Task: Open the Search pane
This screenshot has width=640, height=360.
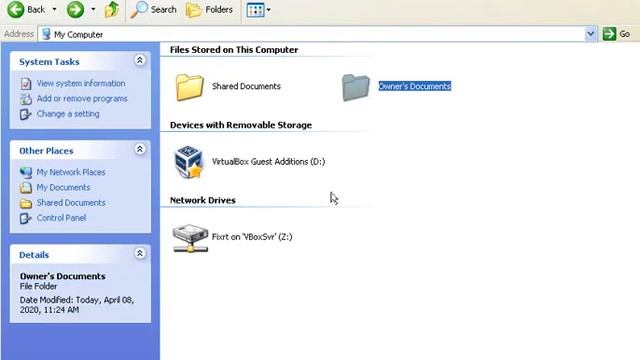Action: [153, 9]
